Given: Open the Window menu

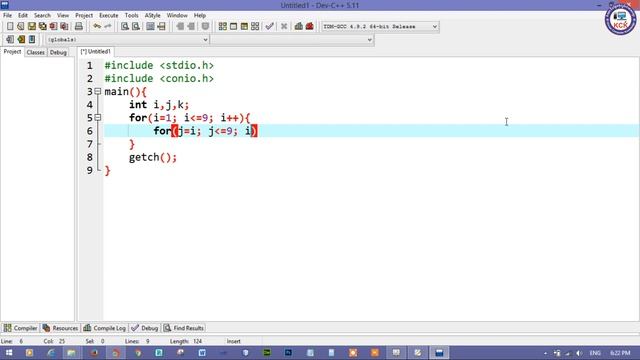Looking at the screenshot, I should [x=177, y=15].
